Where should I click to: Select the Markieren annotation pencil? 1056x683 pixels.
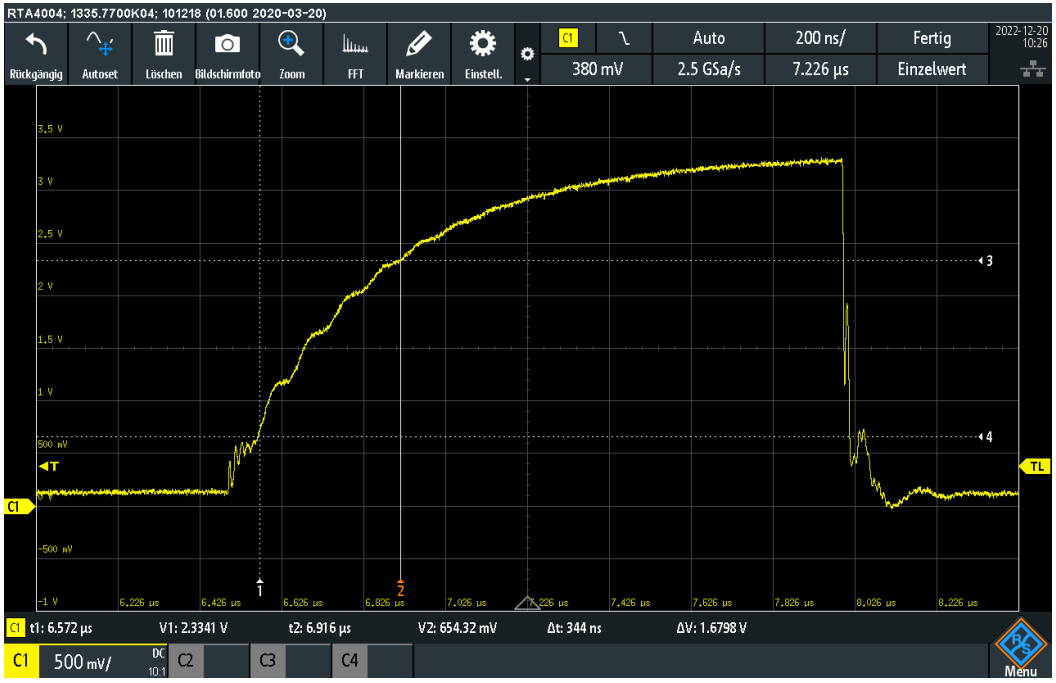tap(419, 50)
